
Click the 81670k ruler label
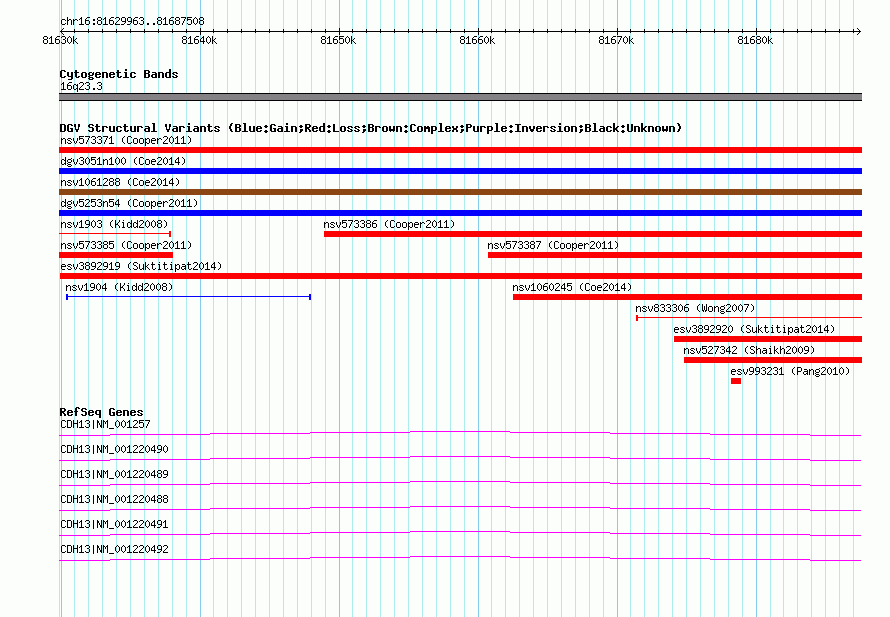pyautogui.click(x=616, y=40)
